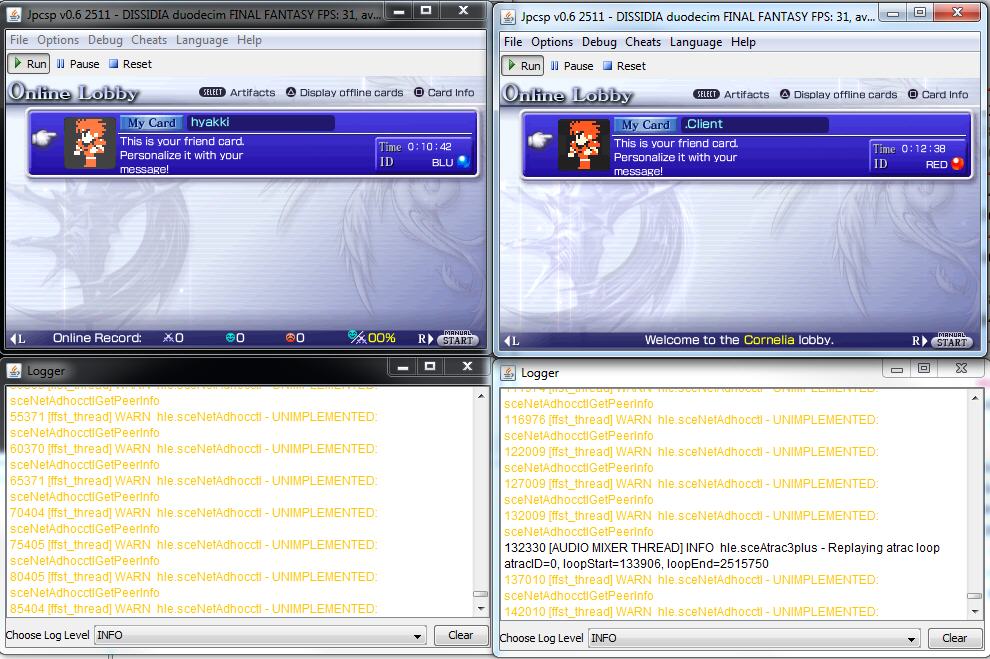The height and width of the screenshot is (659, 990).
Task: Click Run button in left Jpcsp window
Action: pyautogui.click(x=28, y=64)
